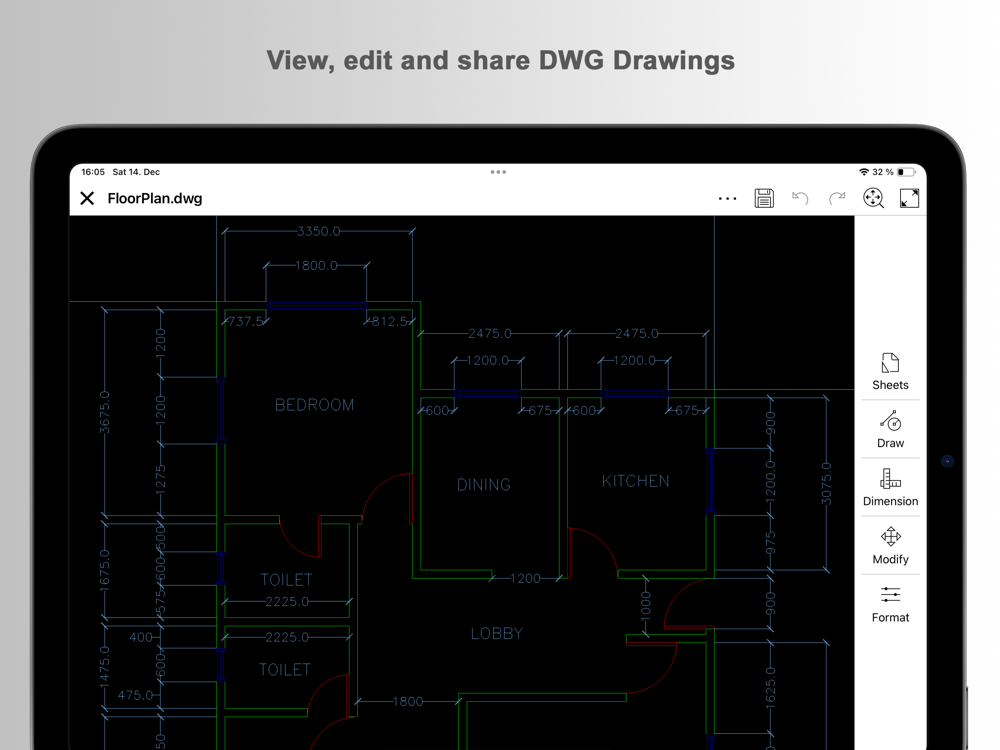Close the FloorPlan.dwg drawing
This screenshot has width=1000, height=750.
[87, 198]
